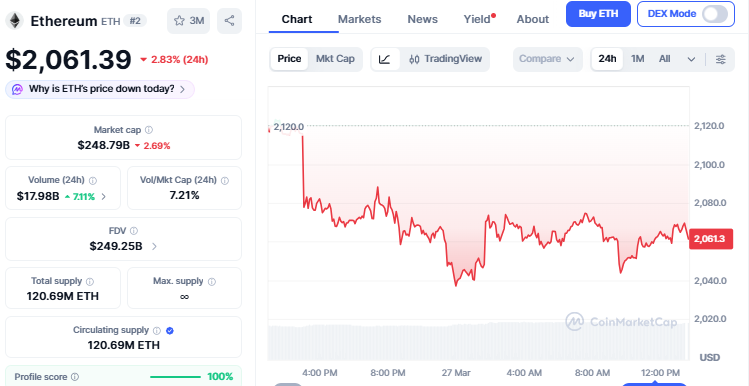This screenshot has height=386, width=749.
Task: Click the $249.25B FDV value
Action: [116, 247]
